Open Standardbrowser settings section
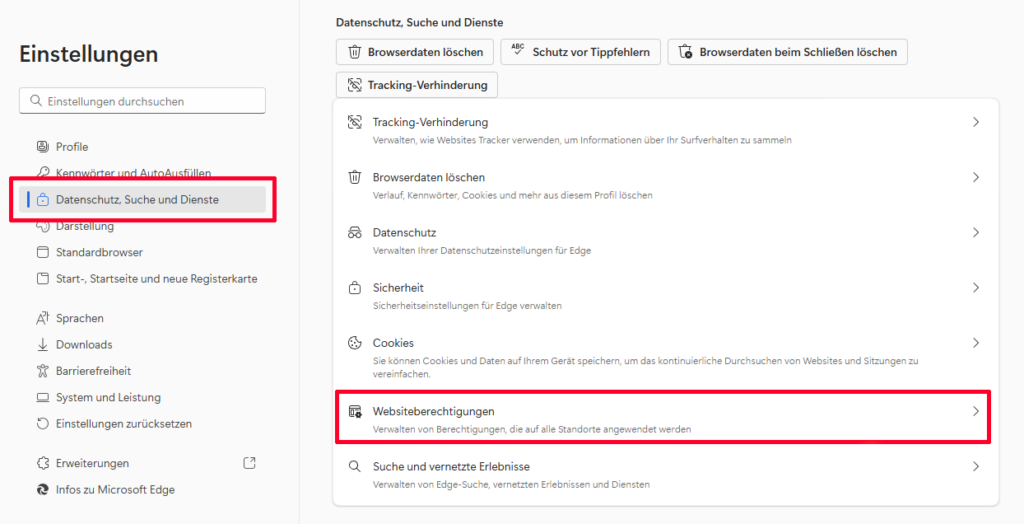1024x524 pixels. click(x=99, y=253)
